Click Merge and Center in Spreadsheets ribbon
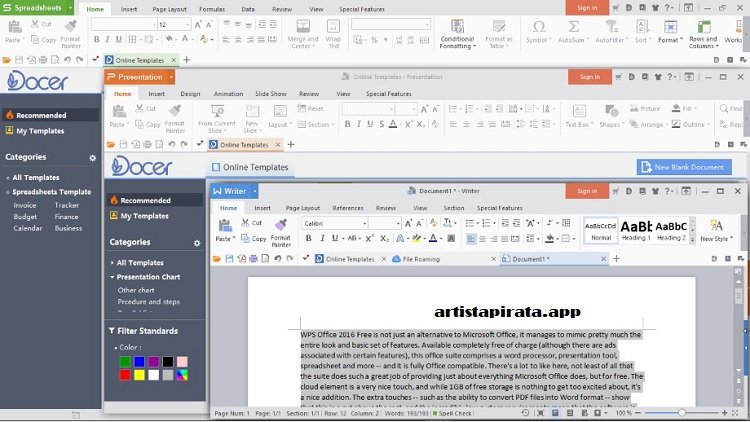 303,34
